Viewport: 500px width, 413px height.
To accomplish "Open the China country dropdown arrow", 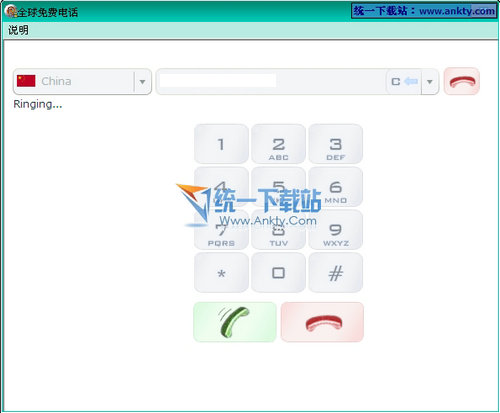I will click(x=142, y=82).
